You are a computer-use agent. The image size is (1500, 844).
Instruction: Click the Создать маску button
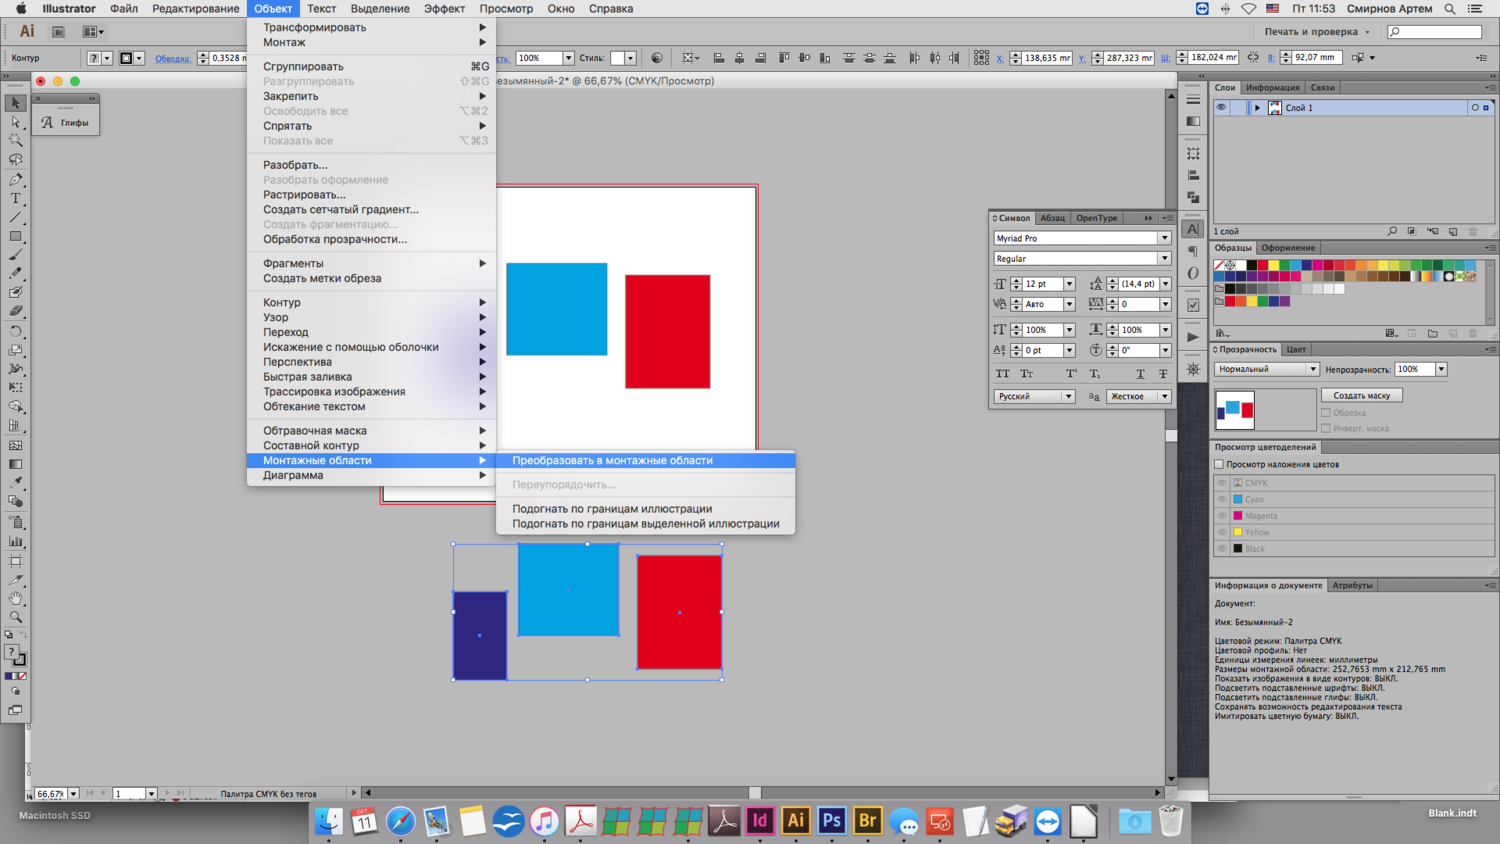(x=1361, y=395)
